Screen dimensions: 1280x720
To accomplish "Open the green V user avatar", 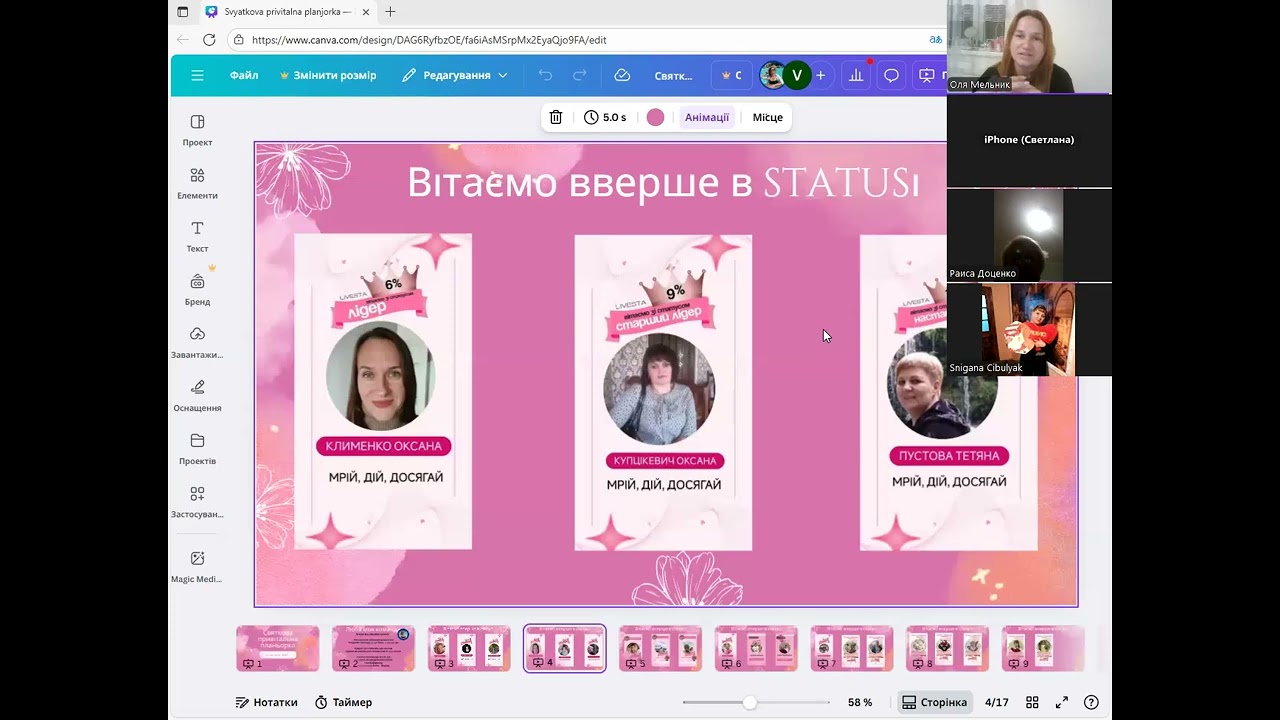I will pyautogui.click(x=796, y=75).
